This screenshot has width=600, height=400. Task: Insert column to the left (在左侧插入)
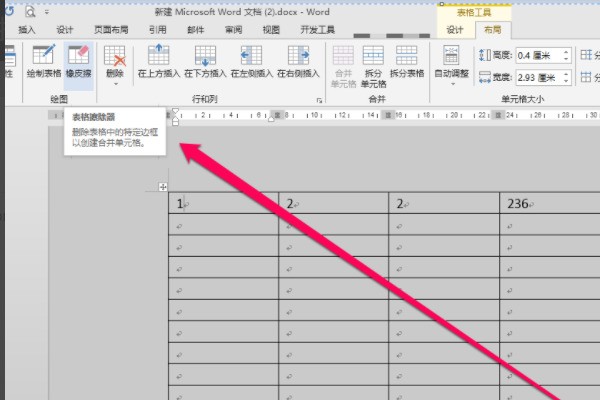(251, 61)
